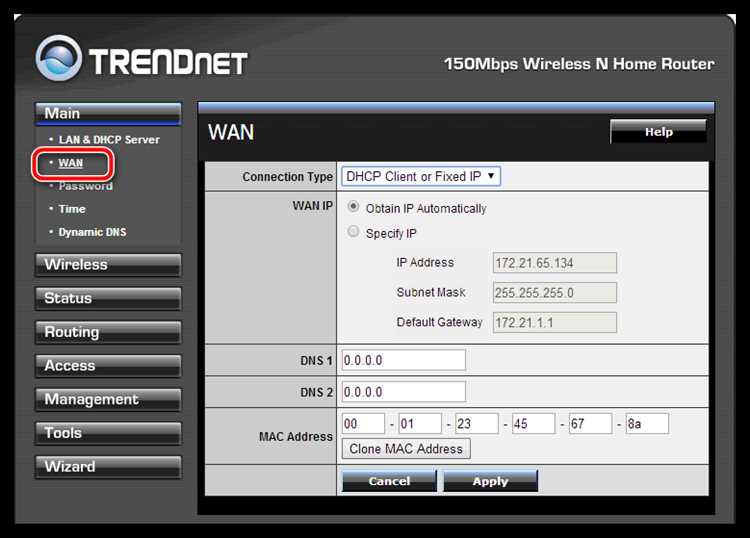Click the TRENDnet globe logo icon
The height and width of the screenshot is (538, 750).
pos(59,58)
